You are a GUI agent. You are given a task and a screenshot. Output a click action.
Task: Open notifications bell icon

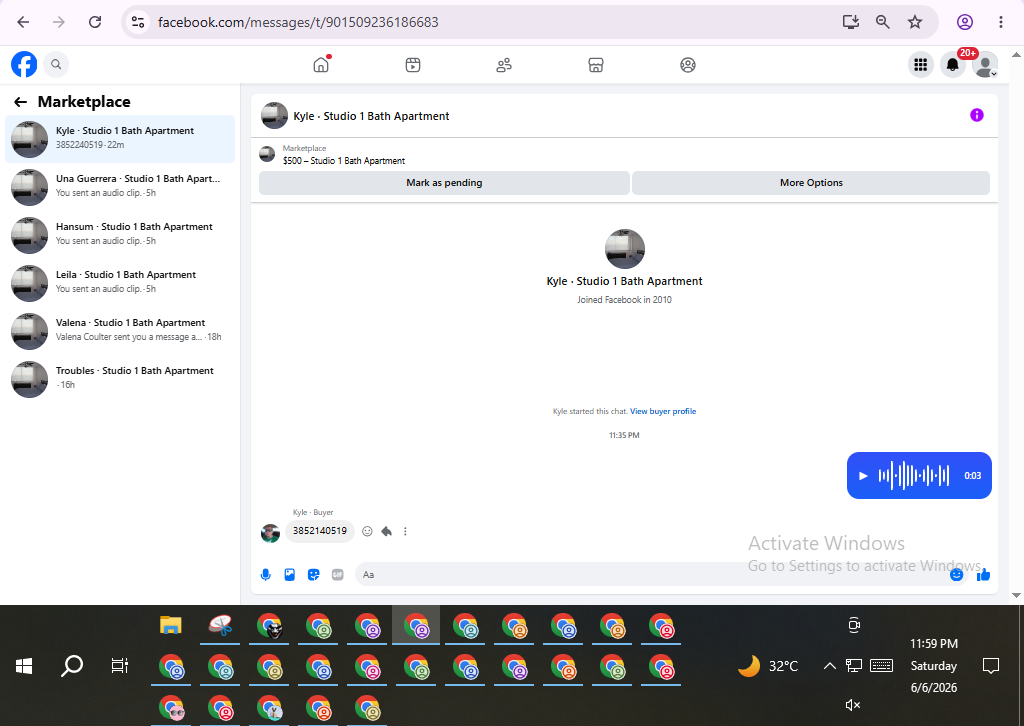(953, 65)
